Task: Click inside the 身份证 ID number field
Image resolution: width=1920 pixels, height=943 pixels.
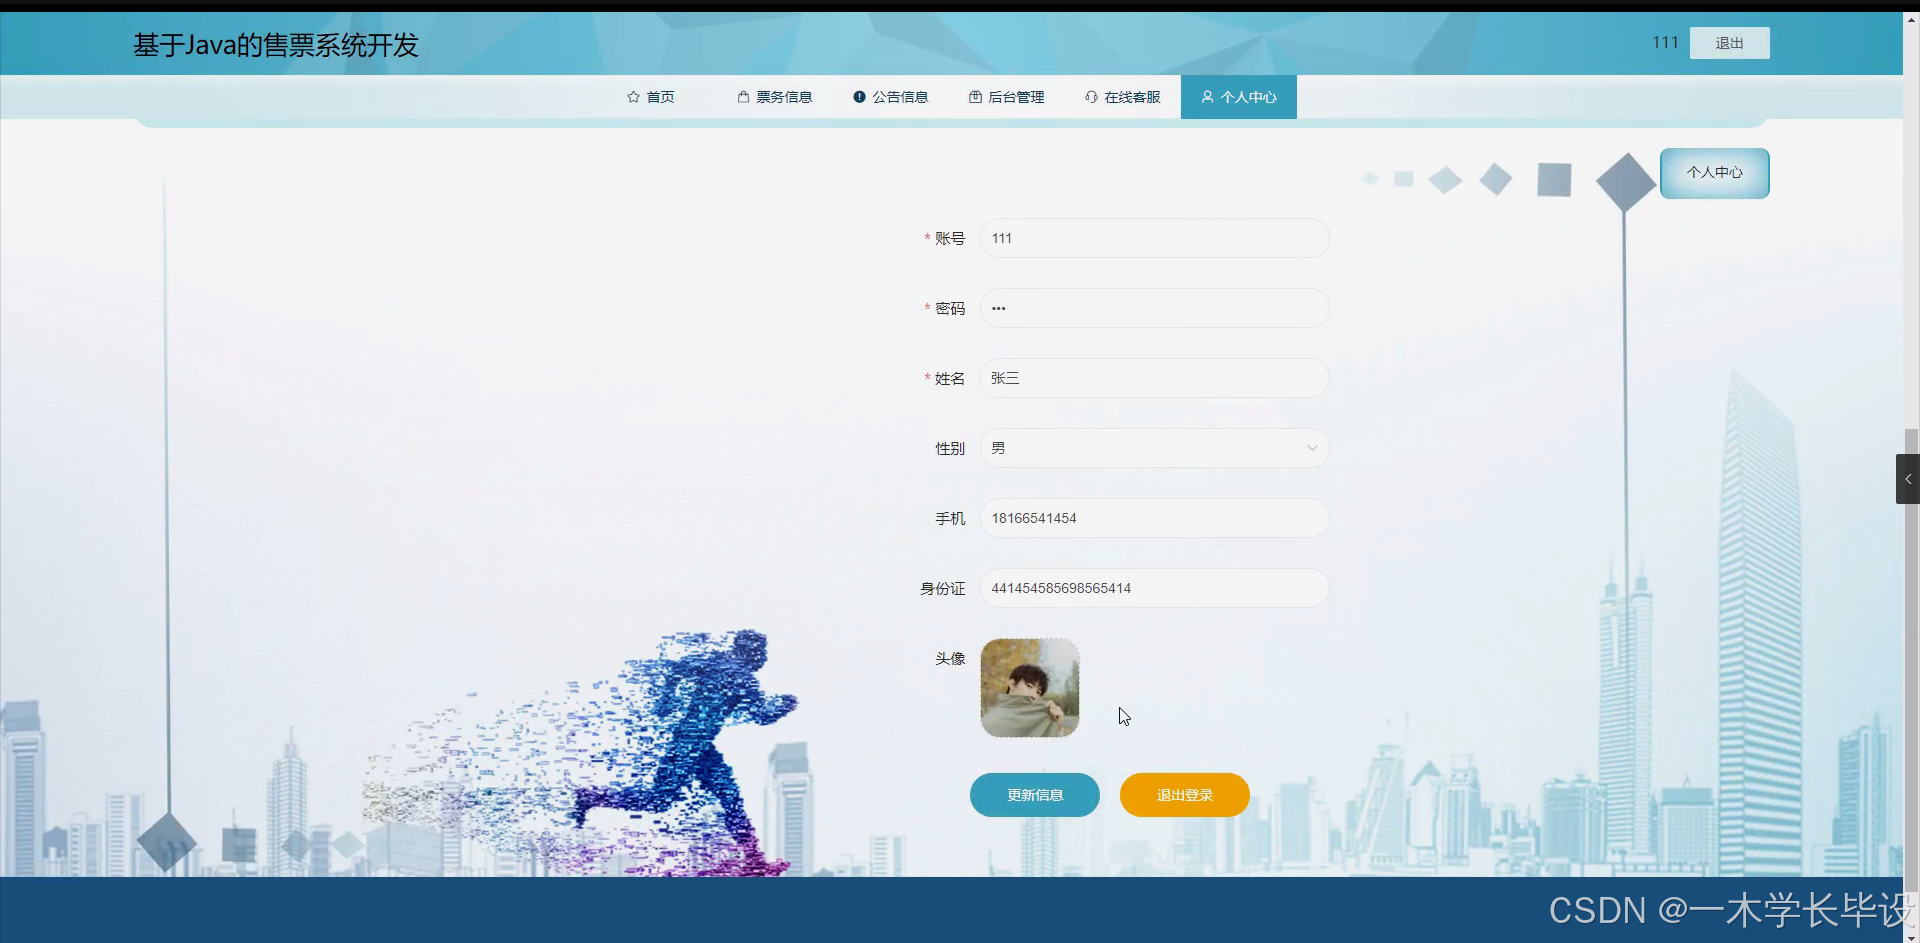Action: [1153, 588]
